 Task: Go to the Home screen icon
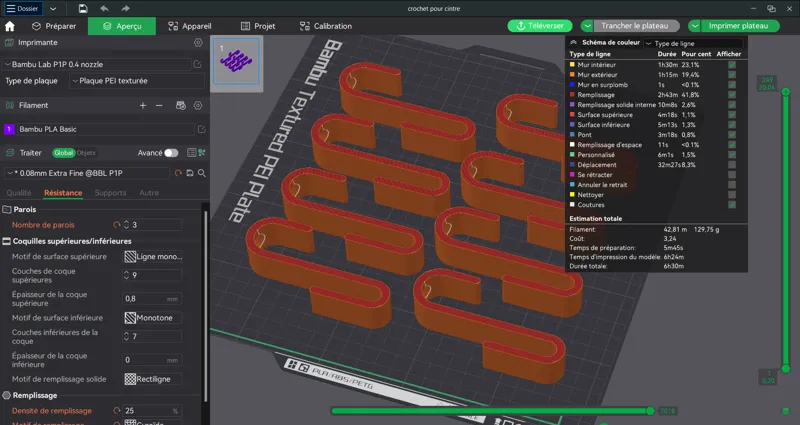(10, 26)
